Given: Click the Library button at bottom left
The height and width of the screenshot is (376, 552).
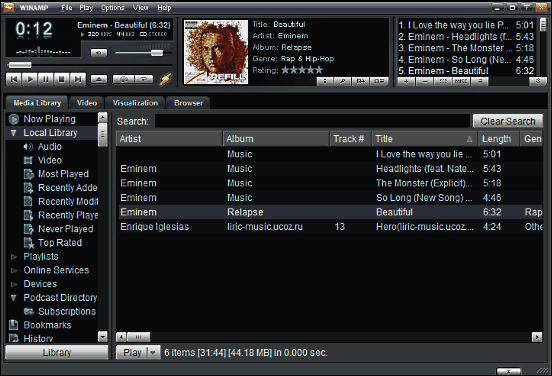Looking at the screenshot, I should tap(57, 352).
